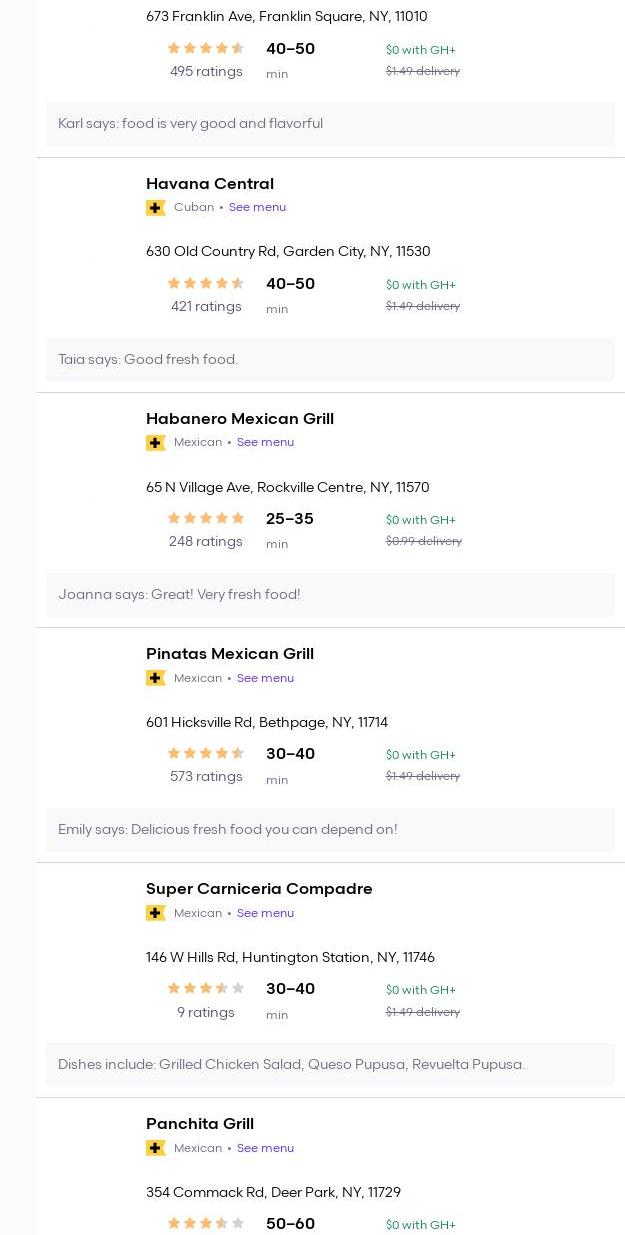Open the Havana Central restaurant page
This screenshot has height=1235, width=625.
point(210,184)
